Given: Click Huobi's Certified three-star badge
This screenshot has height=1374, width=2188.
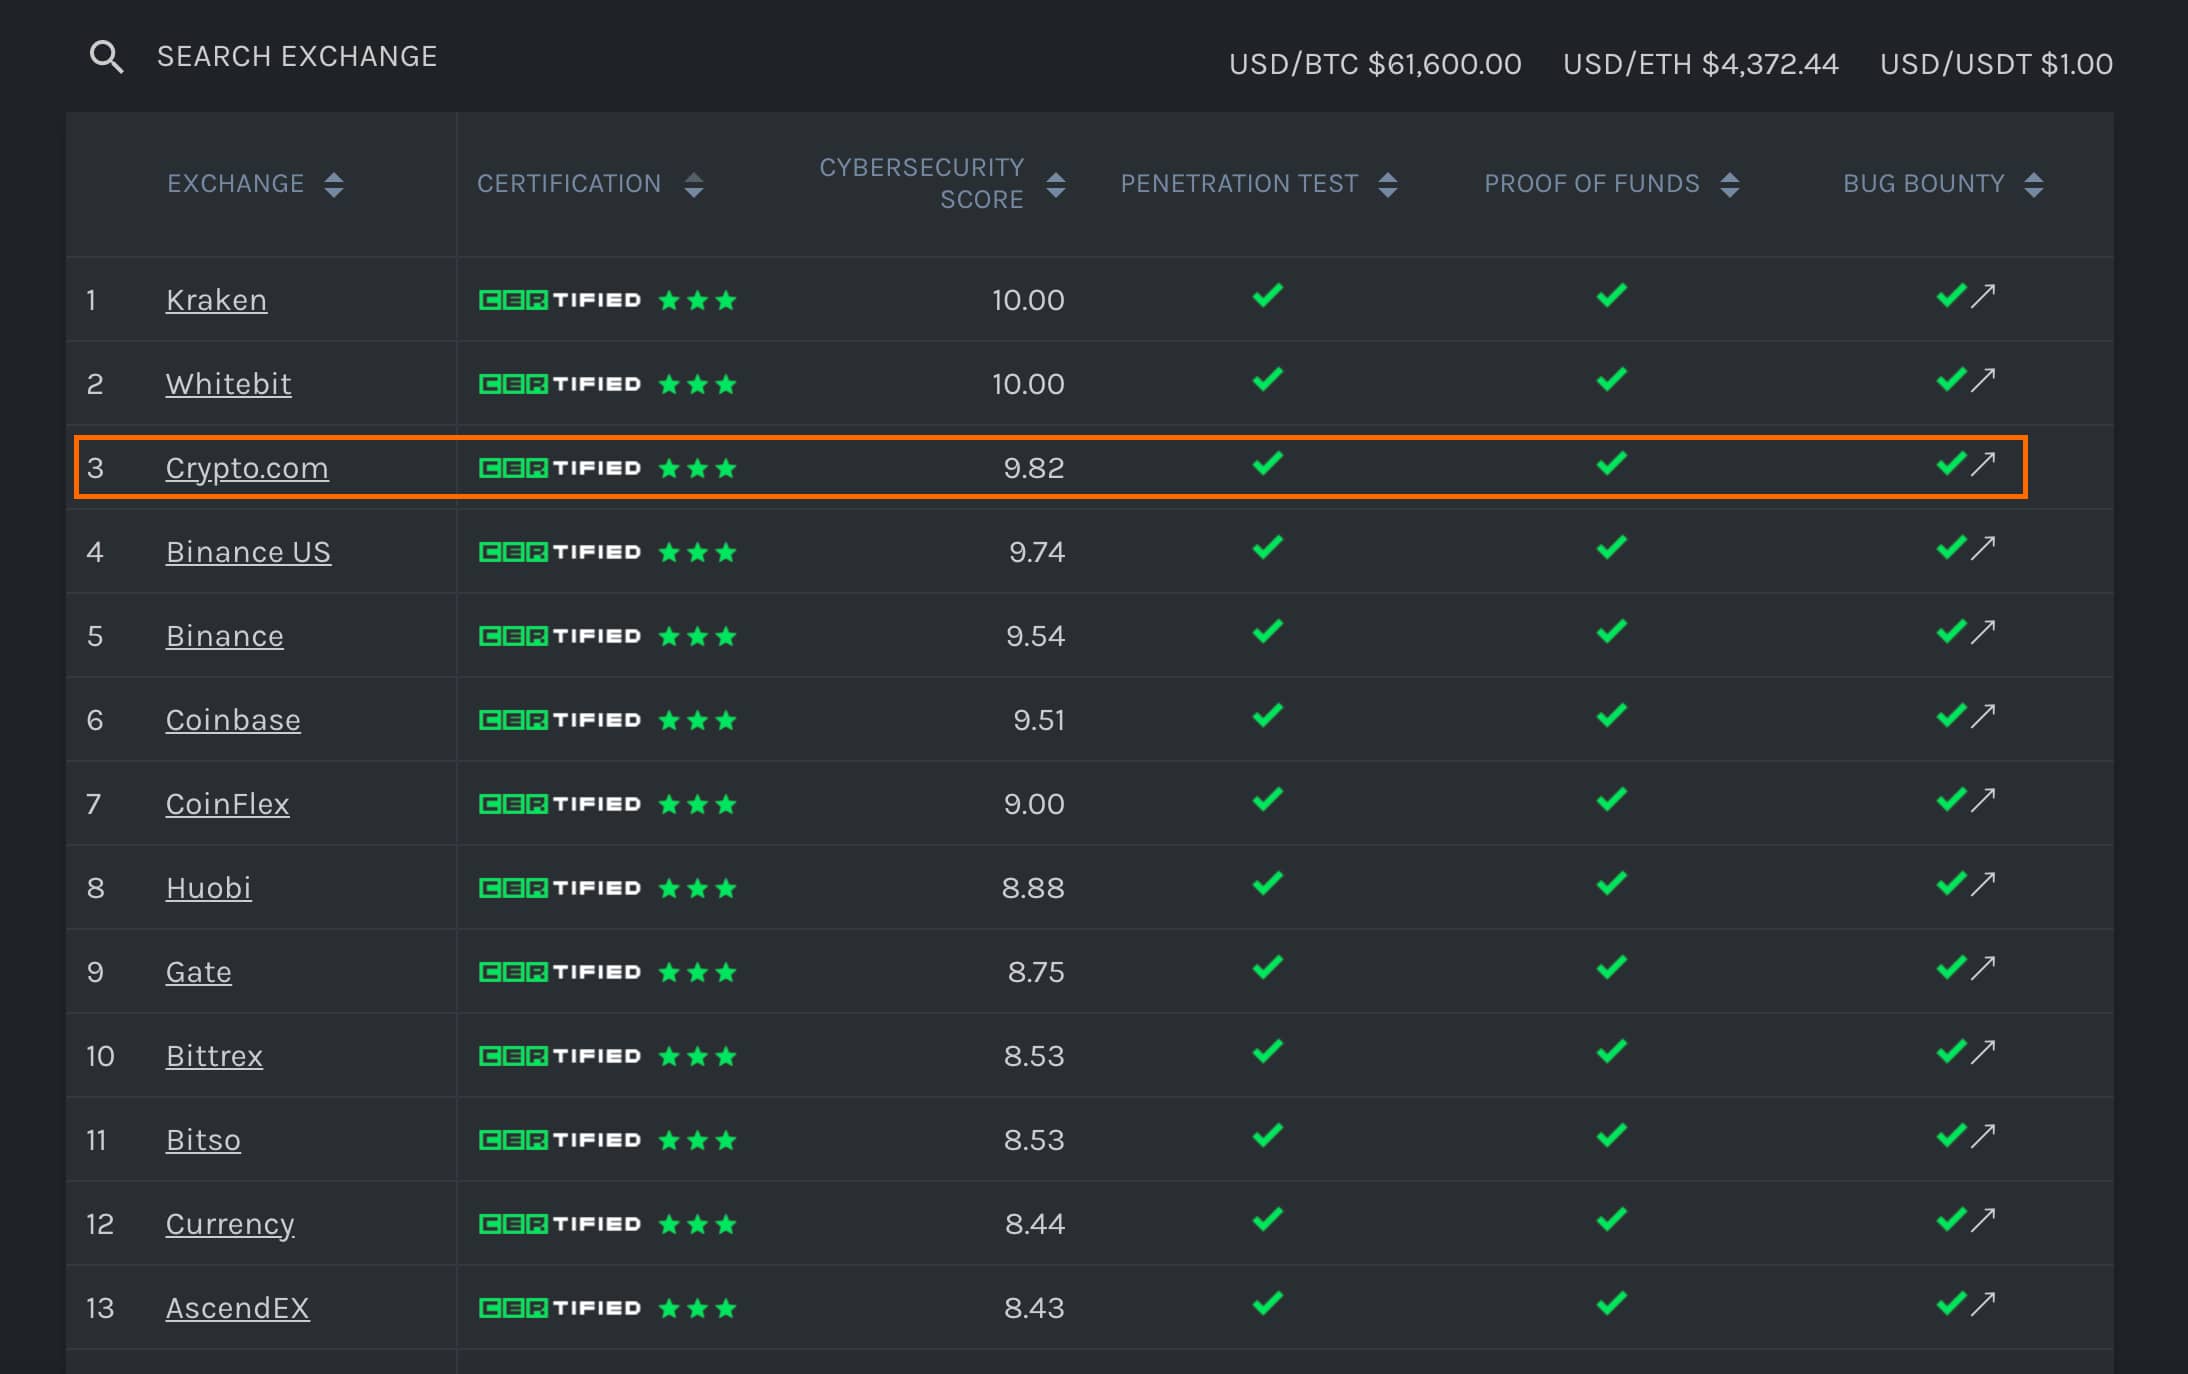Looking at the screenshot, I should pos(608,888).
